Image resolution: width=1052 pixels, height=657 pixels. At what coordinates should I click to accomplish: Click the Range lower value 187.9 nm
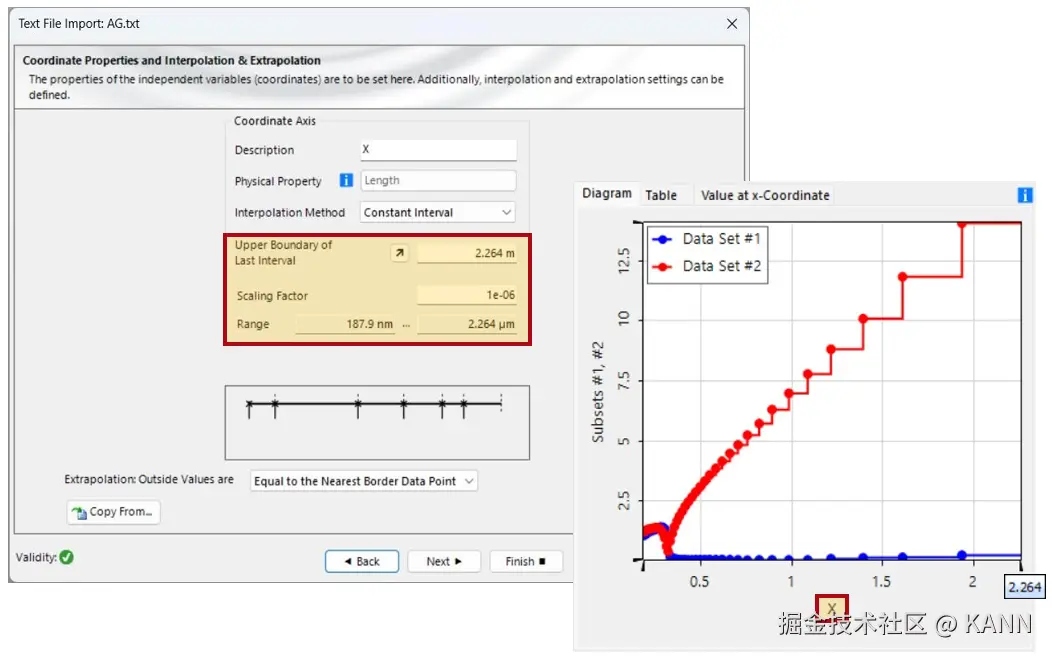click(x=345, y=324)
